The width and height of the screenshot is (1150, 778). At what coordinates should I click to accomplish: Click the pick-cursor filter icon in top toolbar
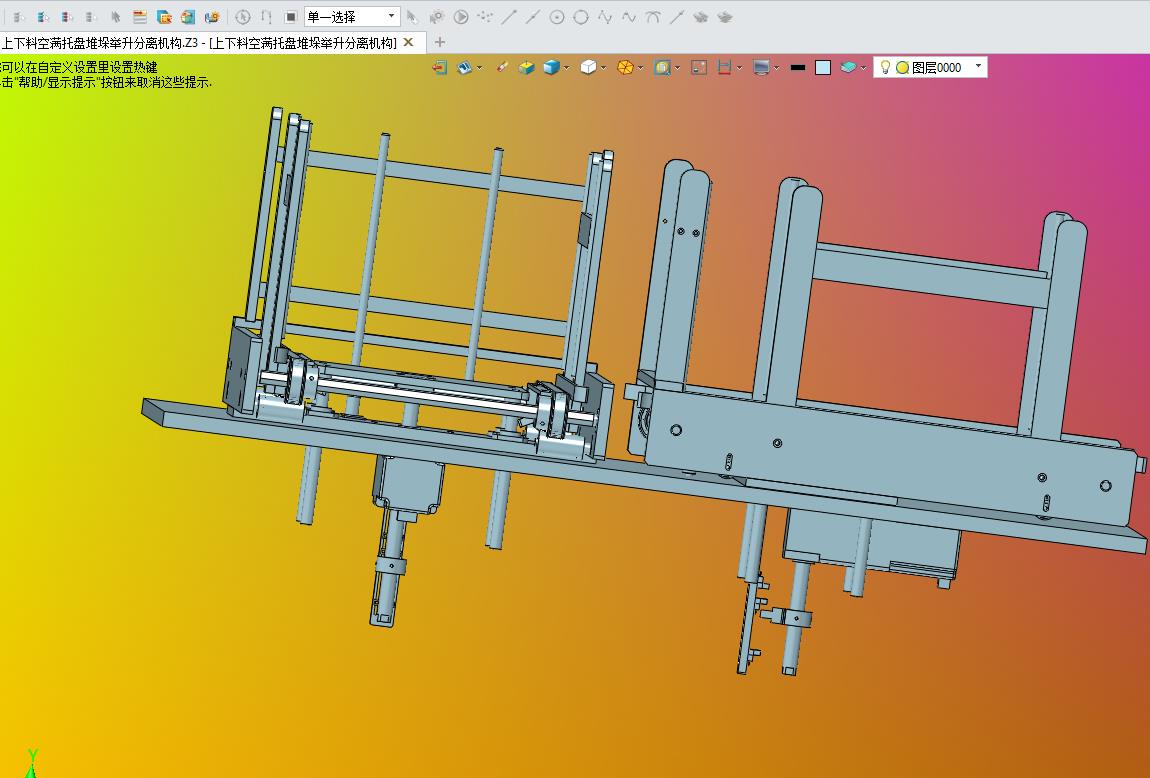pos(115,16)
